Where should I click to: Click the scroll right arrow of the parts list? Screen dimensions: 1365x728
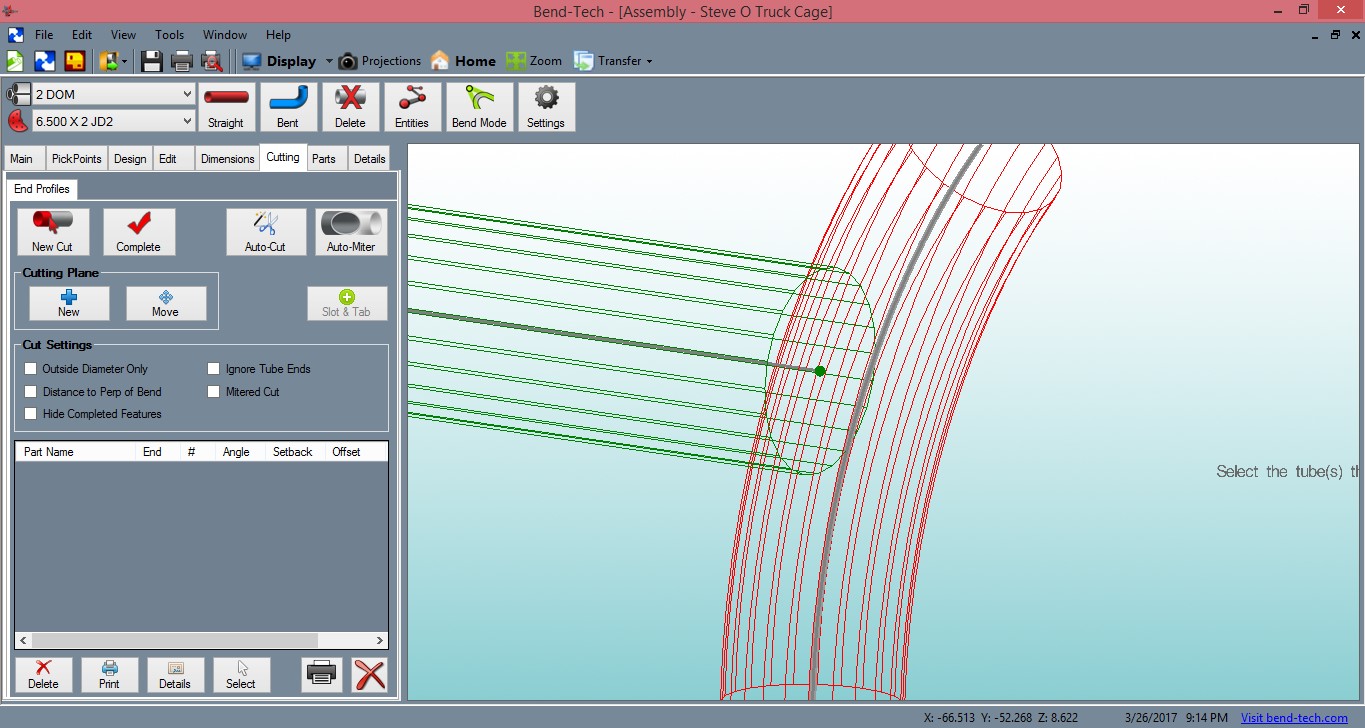[x=380, y=640]
